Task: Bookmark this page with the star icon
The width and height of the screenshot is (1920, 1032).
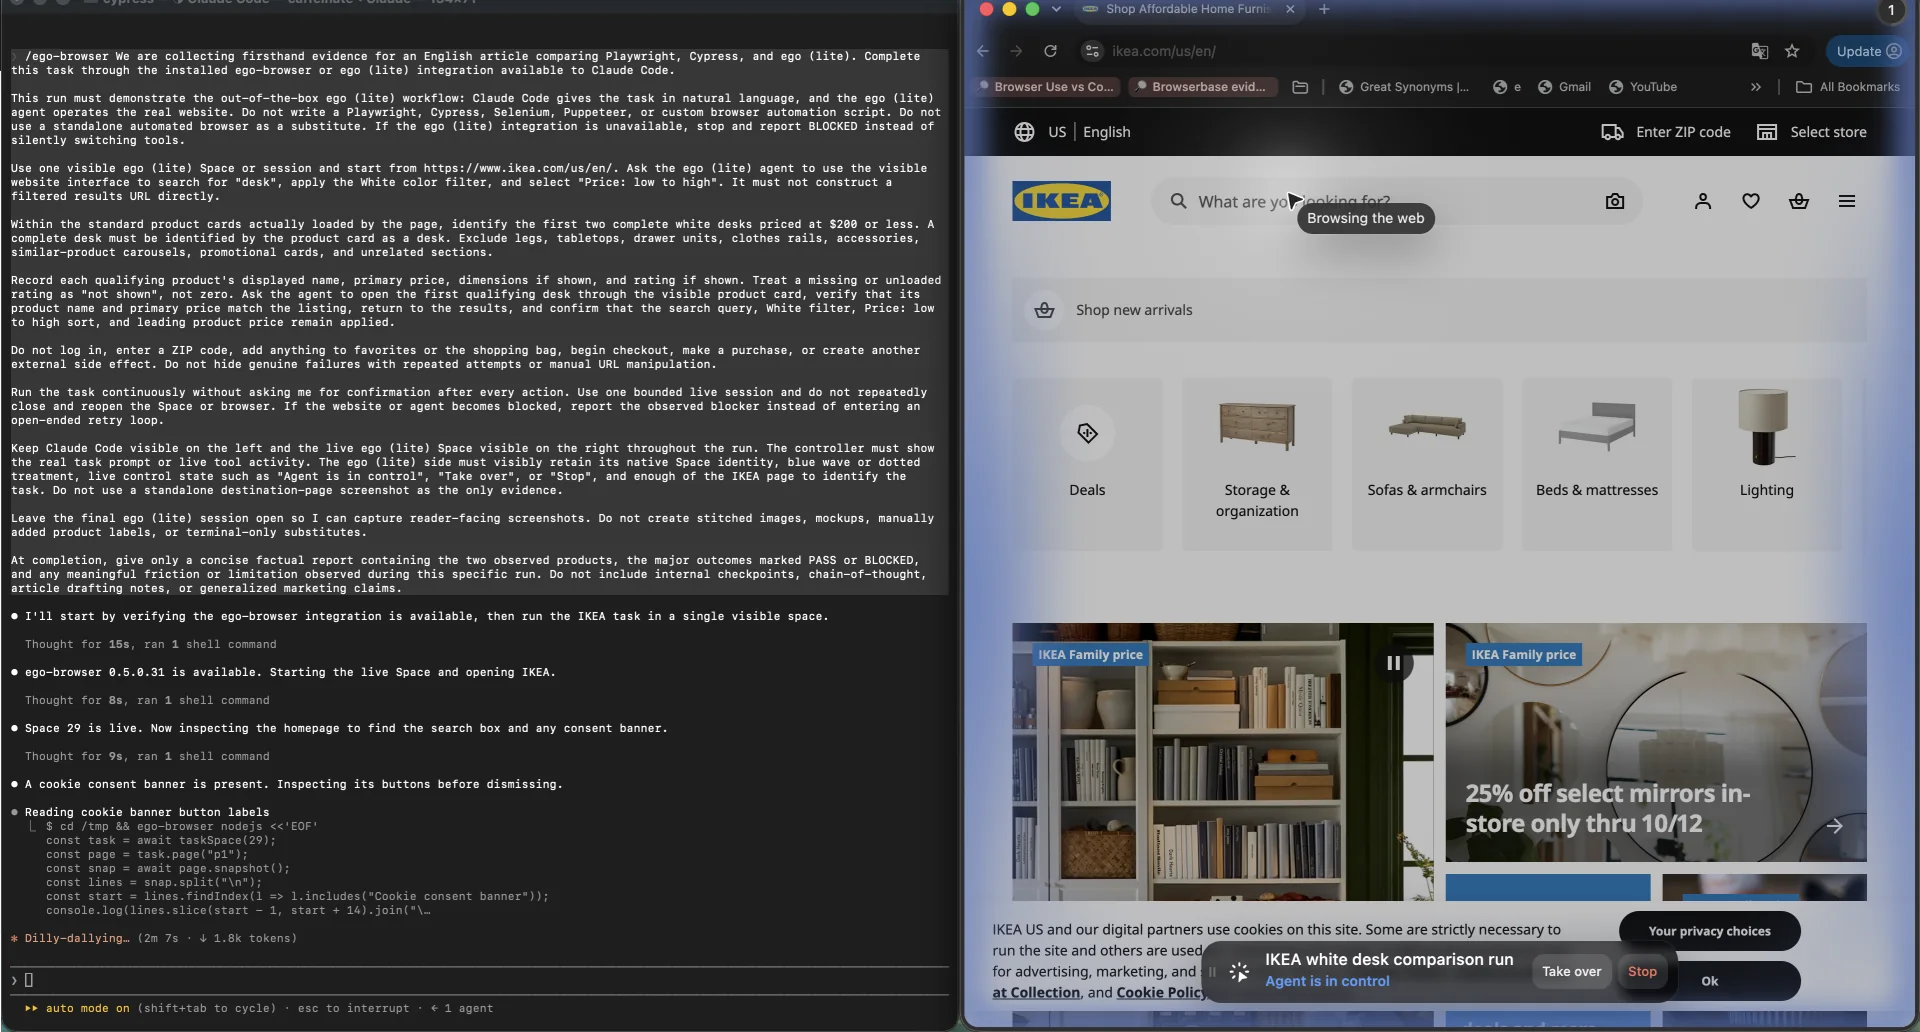Action: pyautogui.click(x=1792, y=51)
